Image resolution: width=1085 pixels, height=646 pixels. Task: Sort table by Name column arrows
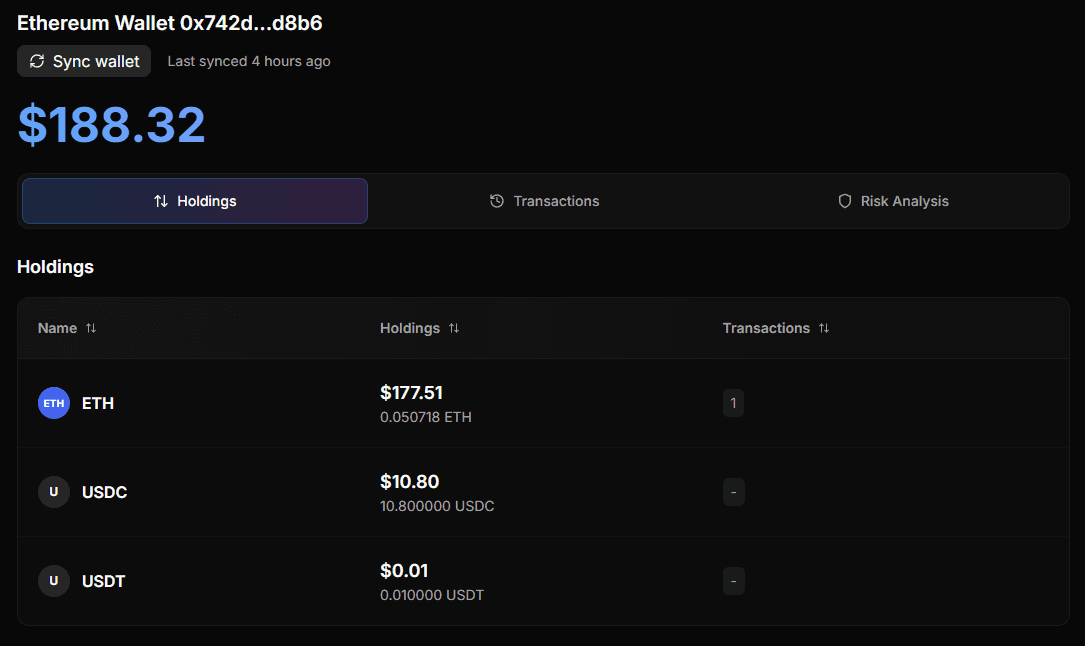[91, 328]
